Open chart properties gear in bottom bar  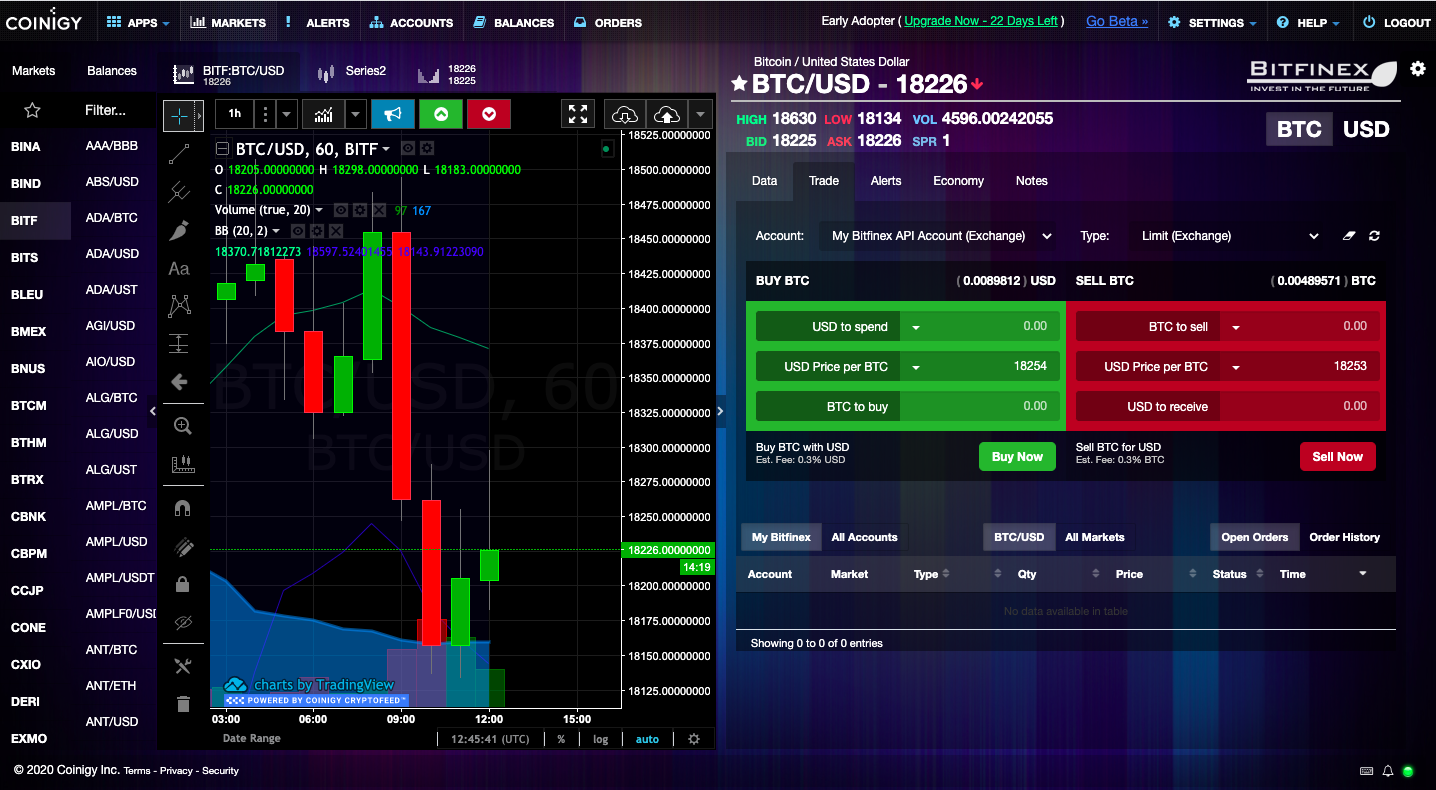pos(694,739)
